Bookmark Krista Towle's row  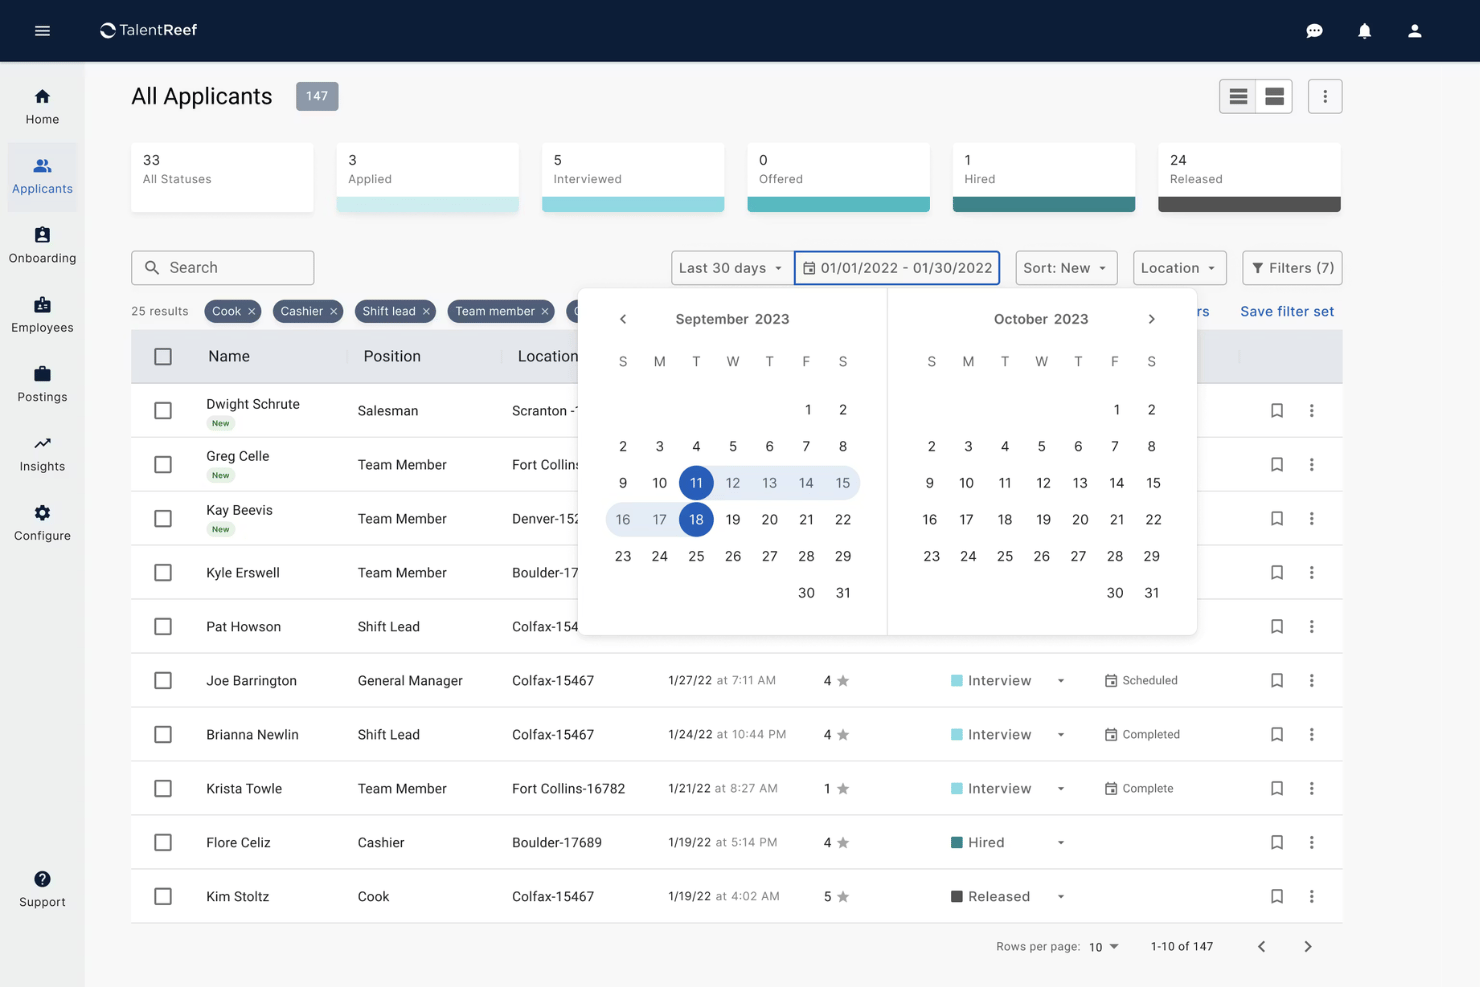click(1277, 789)
